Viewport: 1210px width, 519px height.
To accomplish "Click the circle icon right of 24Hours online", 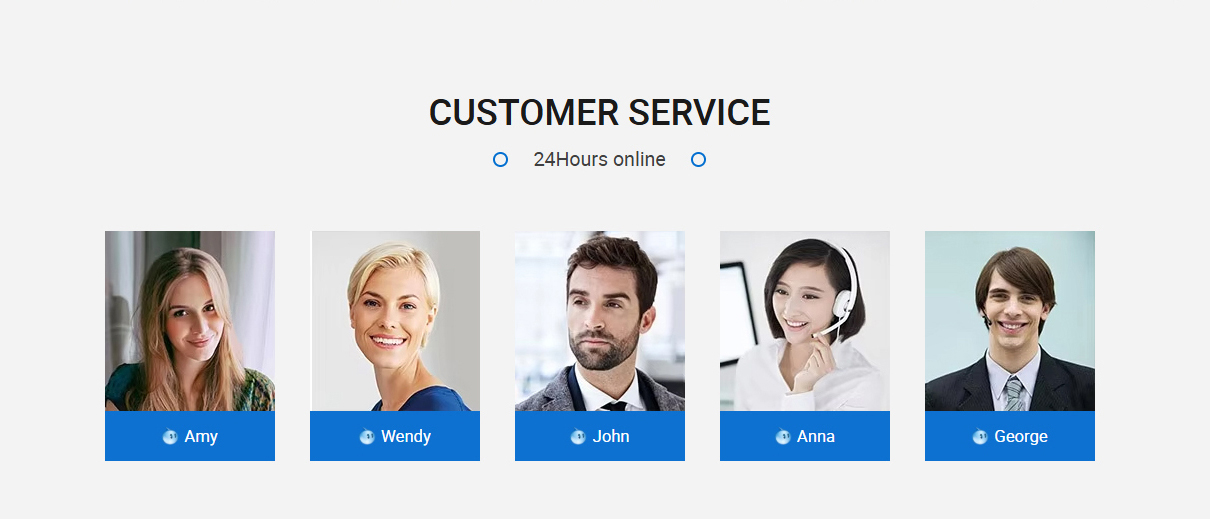I will pyautogui.click(x=699, y=160).
